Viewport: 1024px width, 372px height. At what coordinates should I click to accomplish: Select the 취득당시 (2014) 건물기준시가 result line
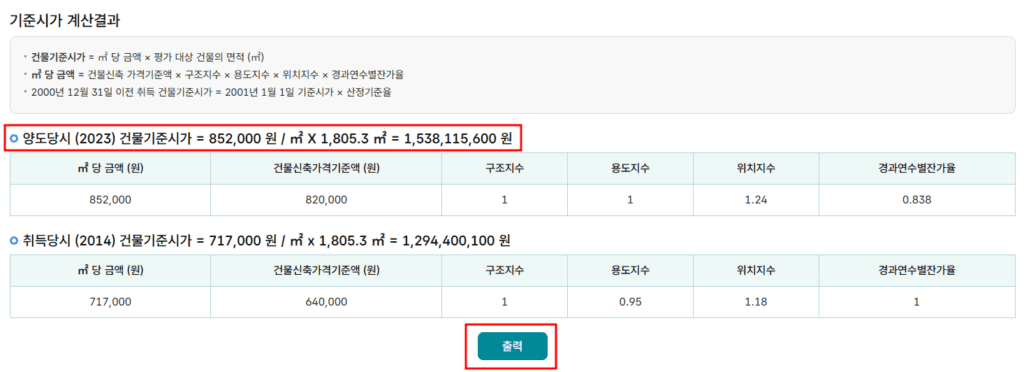[266, 241]
